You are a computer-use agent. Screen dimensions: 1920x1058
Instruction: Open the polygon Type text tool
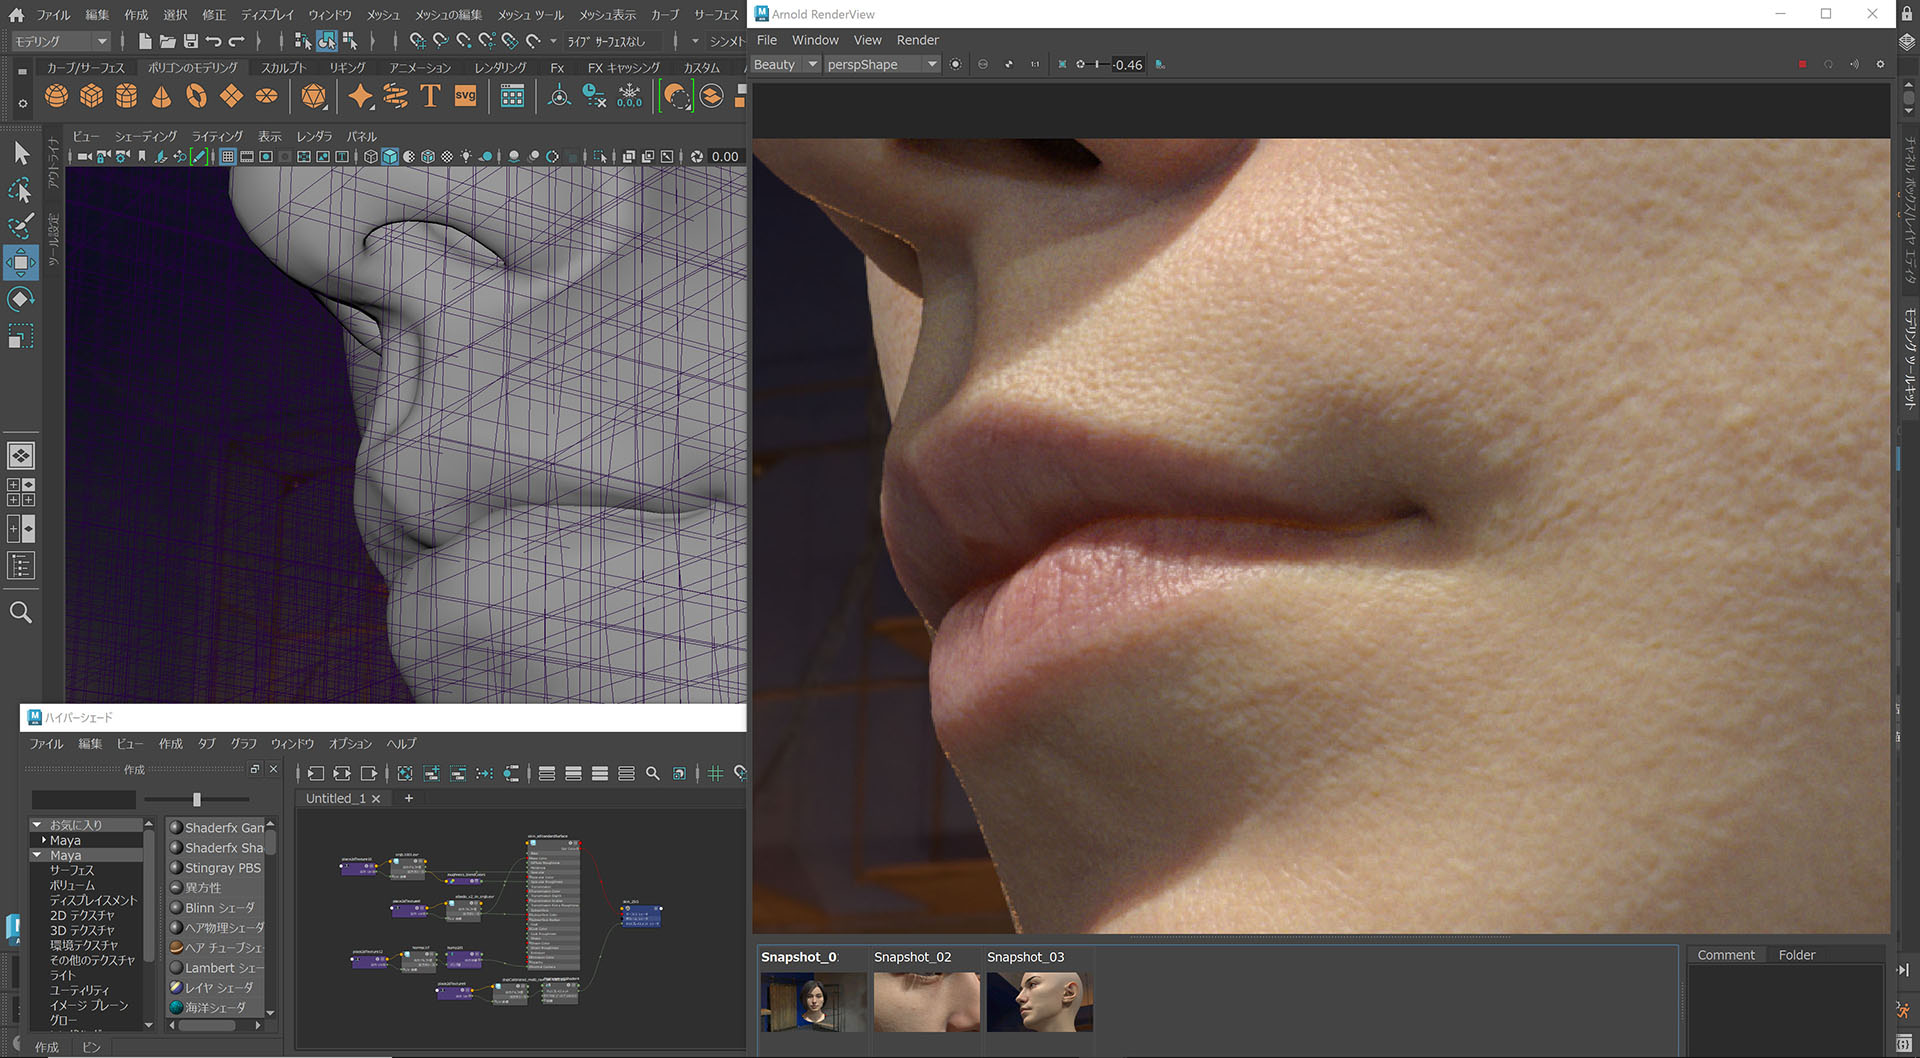(x=430, y=96)
